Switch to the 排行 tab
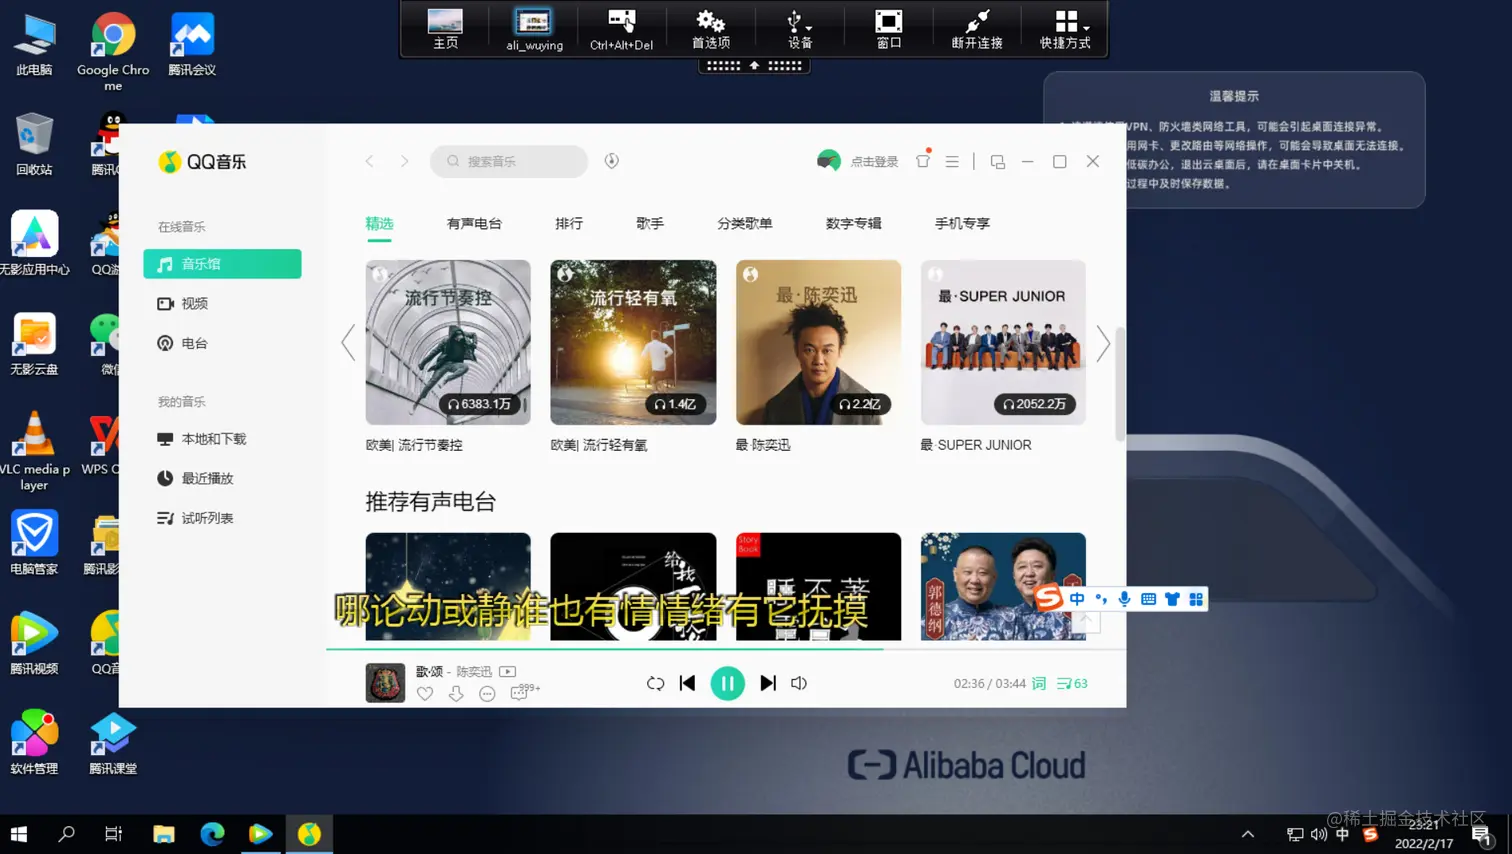The width and height of the screenshot is (1512, 854). (569, 223)
